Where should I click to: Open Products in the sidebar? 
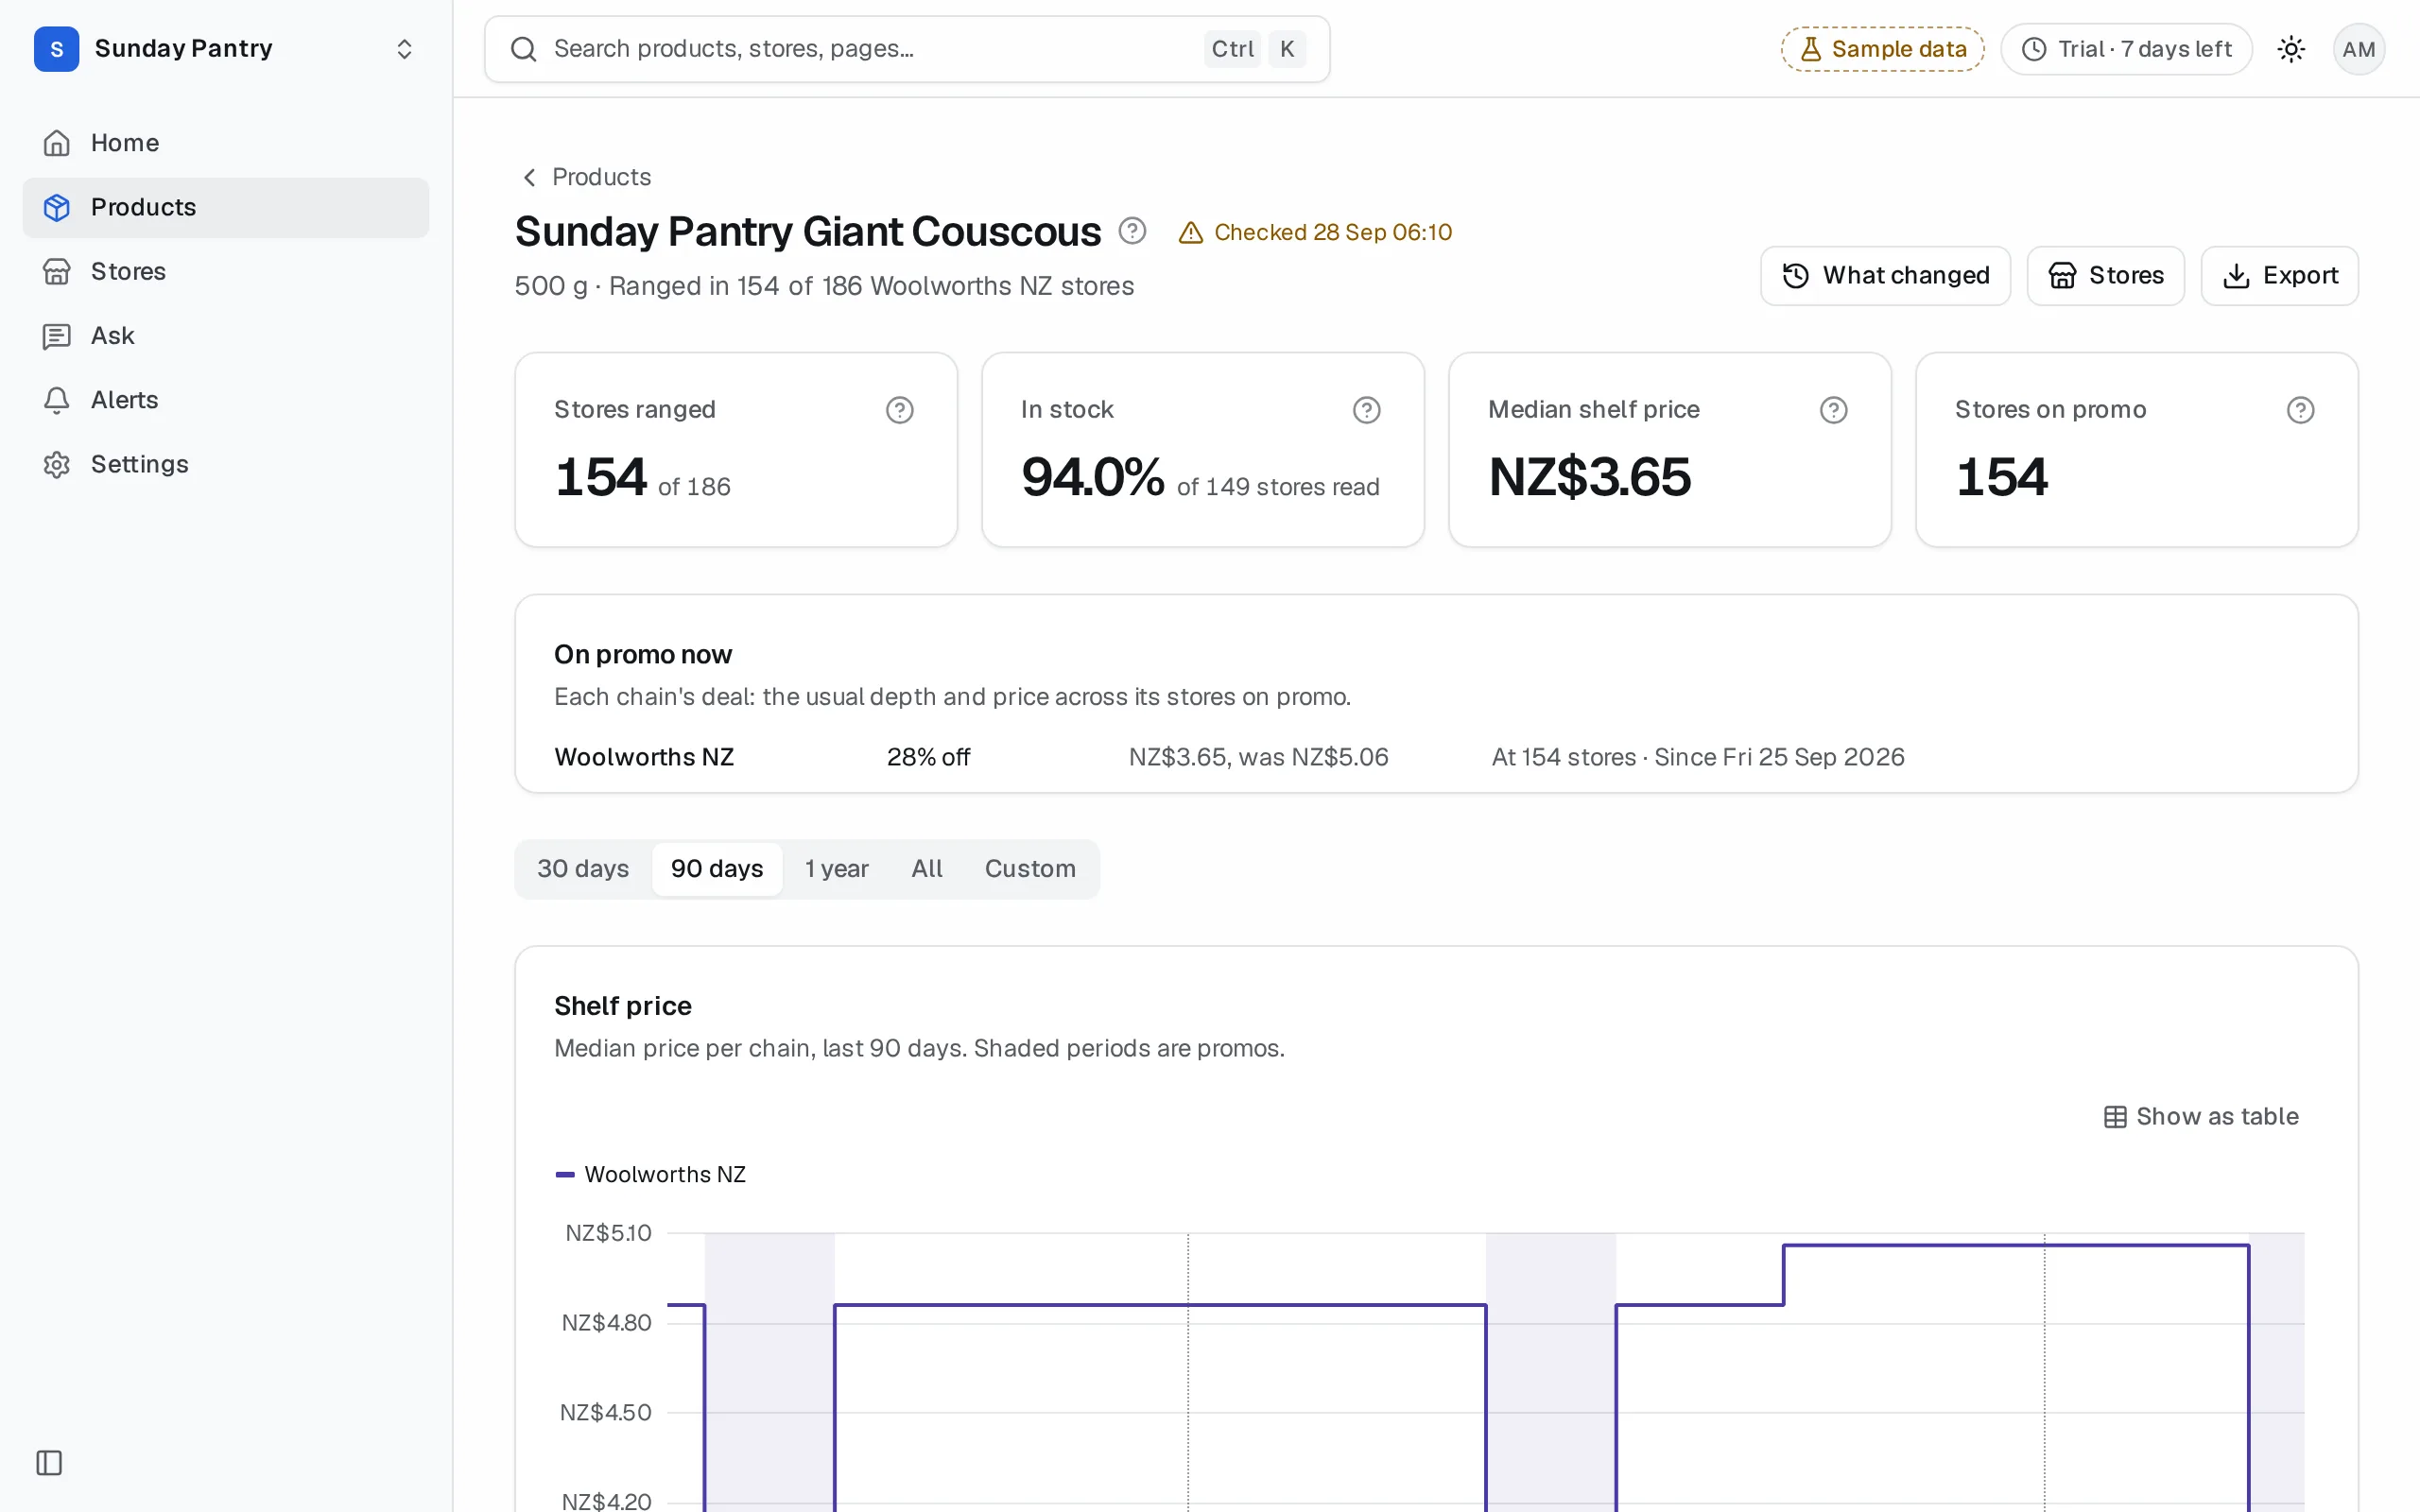pos(226,207)
